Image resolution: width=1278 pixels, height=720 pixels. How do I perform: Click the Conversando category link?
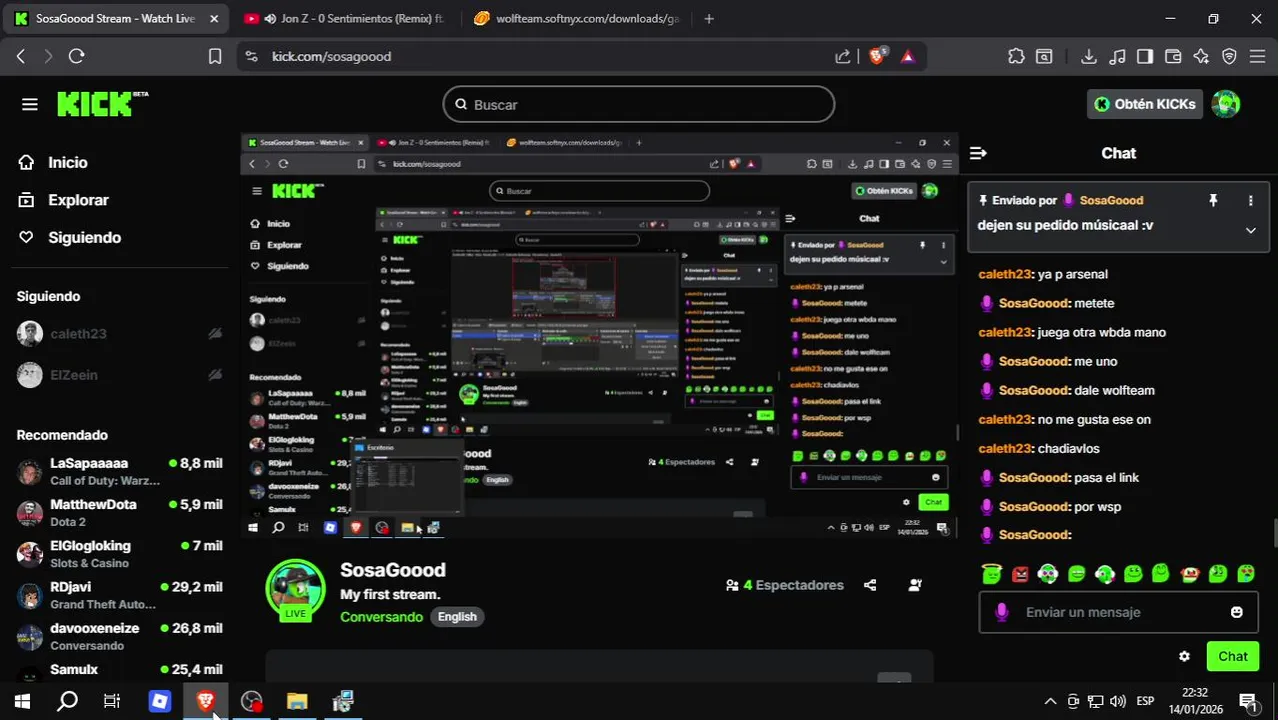(x=381, y=617)
